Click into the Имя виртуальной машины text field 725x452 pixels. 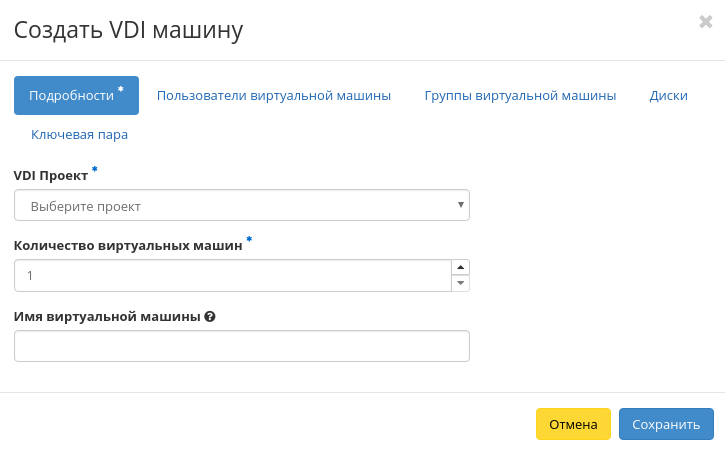(x=241, y=346)
